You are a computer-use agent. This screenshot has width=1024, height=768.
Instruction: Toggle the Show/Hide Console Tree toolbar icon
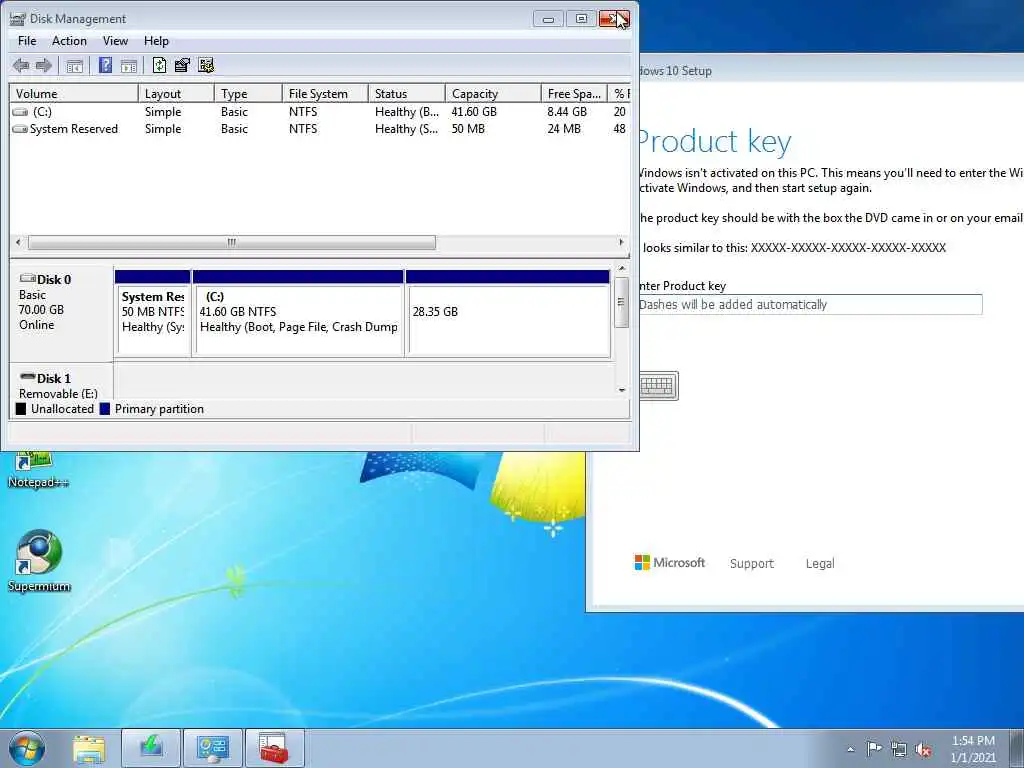click(x=74, y=65)
